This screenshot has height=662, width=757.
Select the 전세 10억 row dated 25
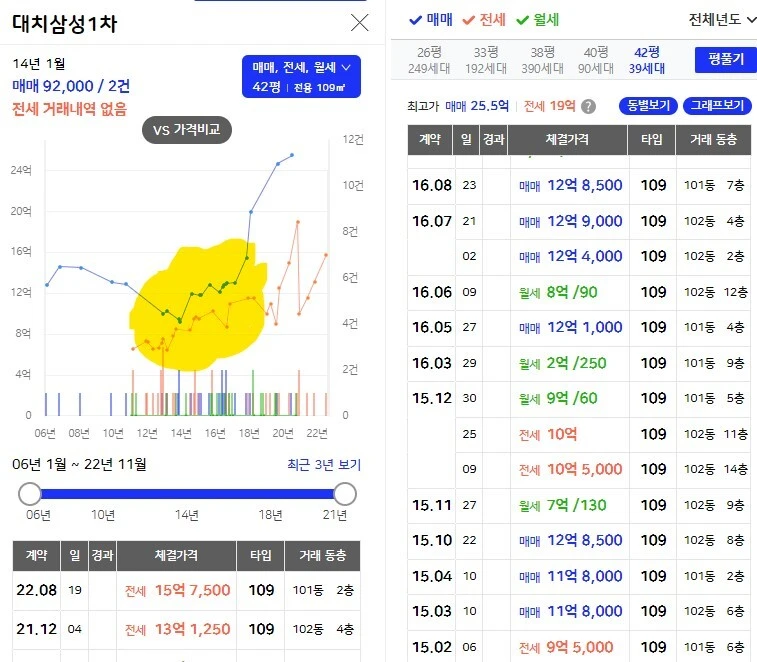coord(603,435)
